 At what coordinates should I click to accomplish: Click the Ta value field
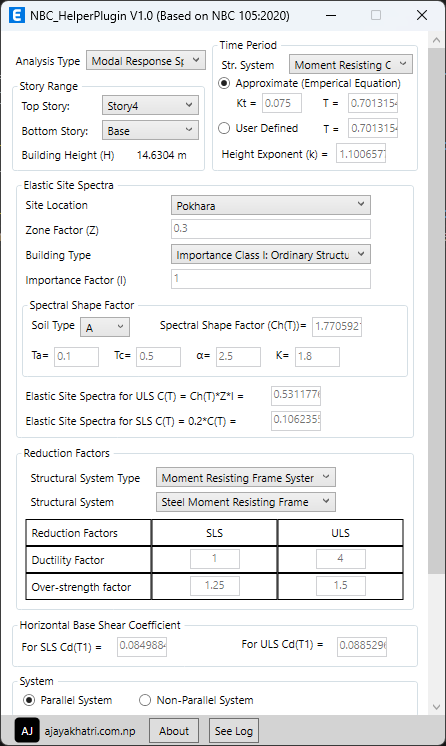[77, 357]
